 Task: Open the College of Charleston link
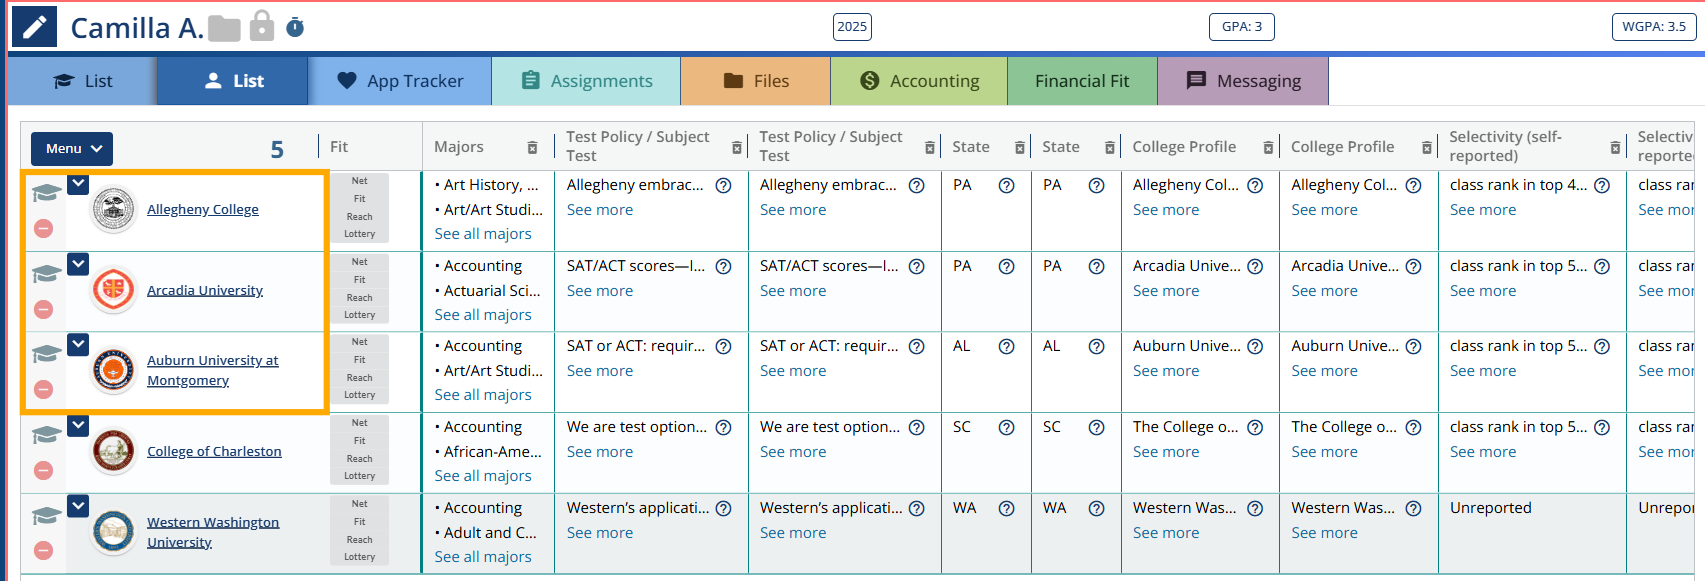pyautogui.click(x=214, y=452)
